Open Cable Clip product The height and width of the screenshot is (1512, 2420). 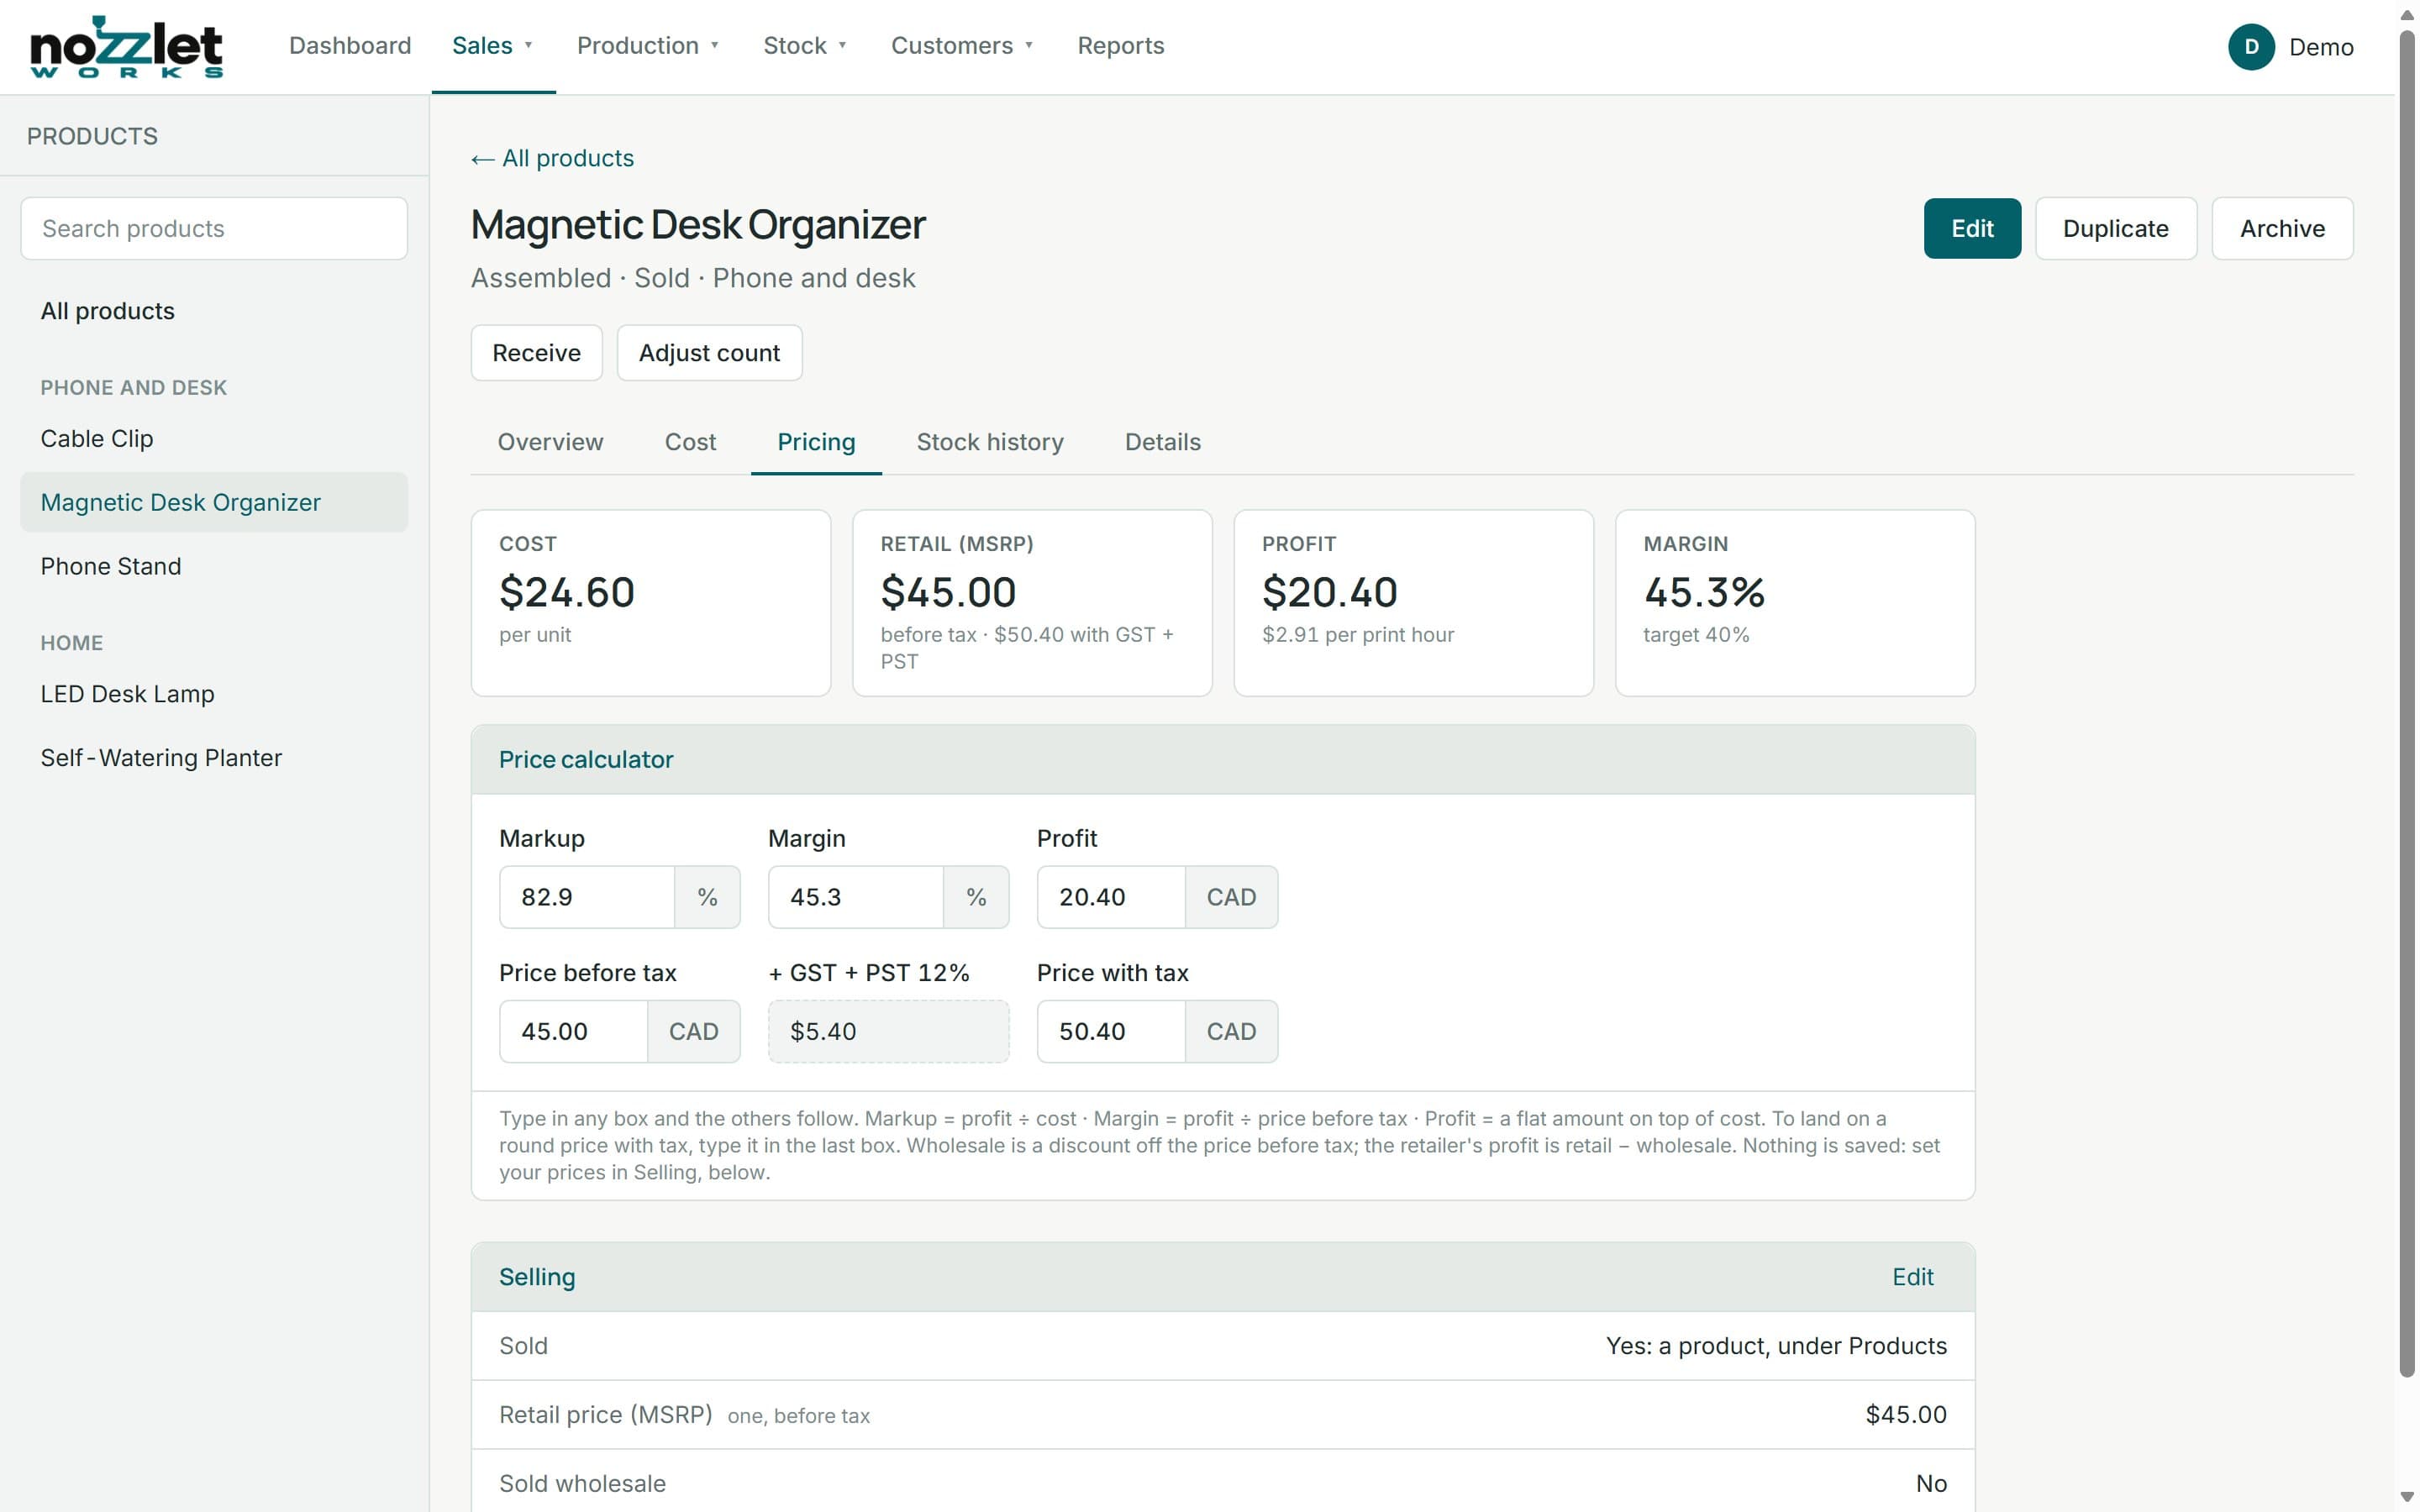214,439
